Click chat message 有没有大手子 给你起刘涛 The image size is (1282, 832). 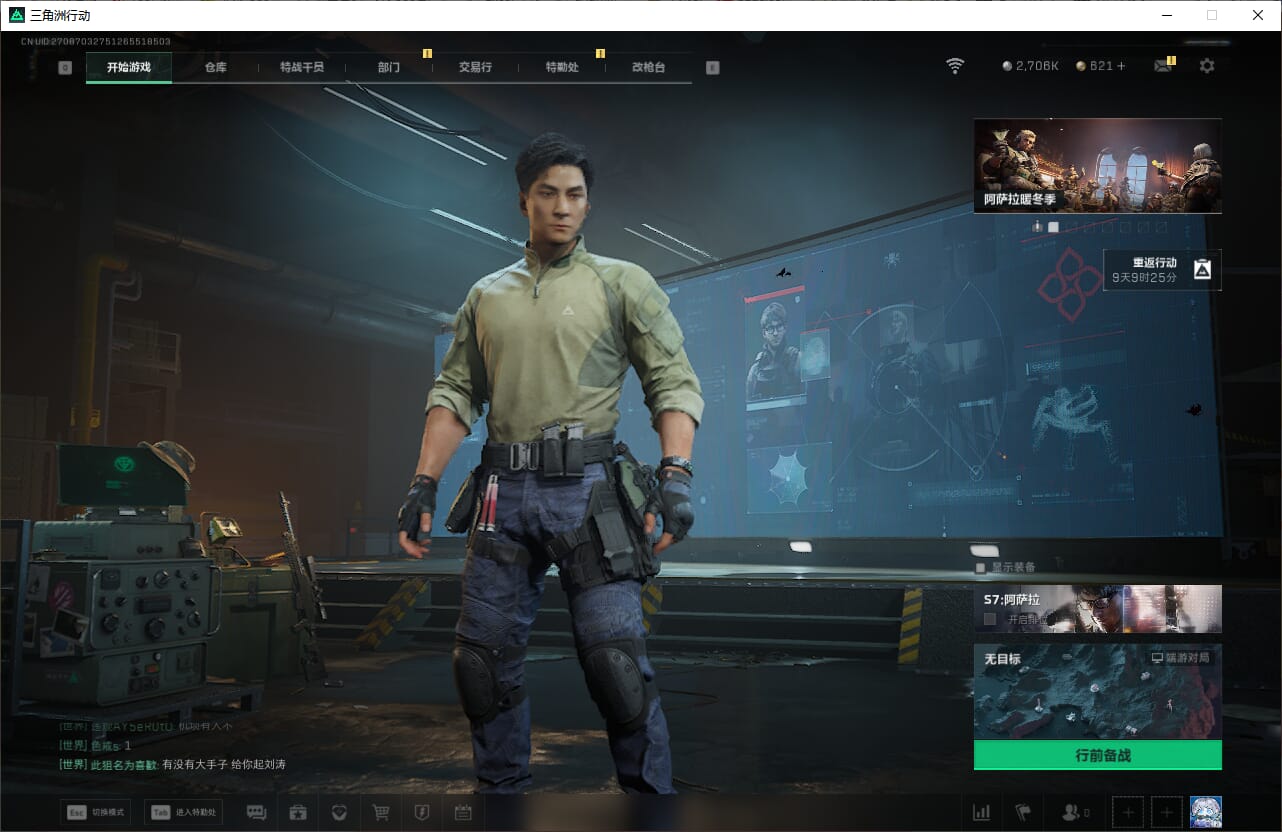223,764
